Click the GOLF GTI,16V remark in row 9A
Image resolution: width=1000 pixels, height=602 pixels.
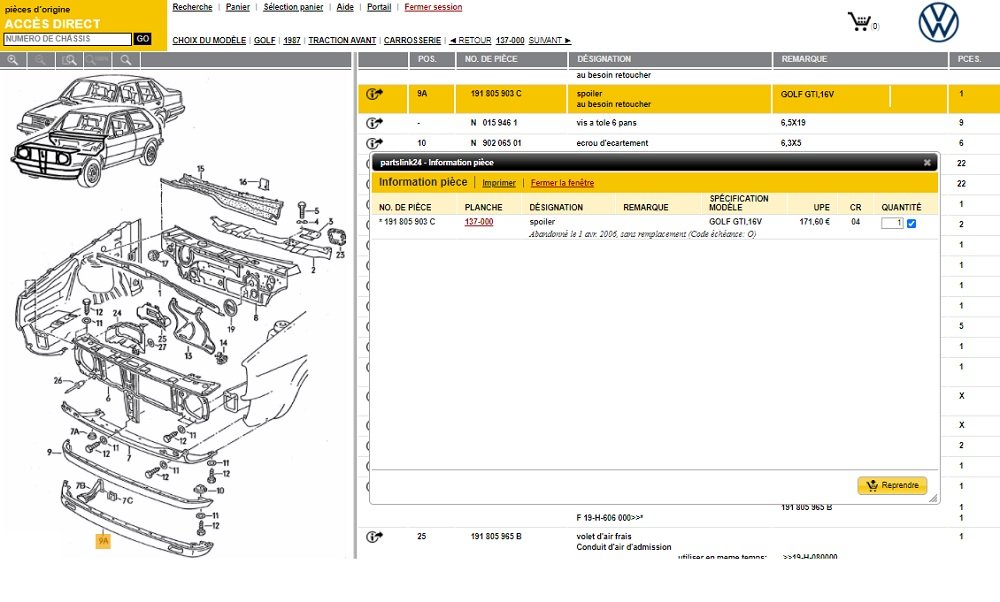coord(807,94)
